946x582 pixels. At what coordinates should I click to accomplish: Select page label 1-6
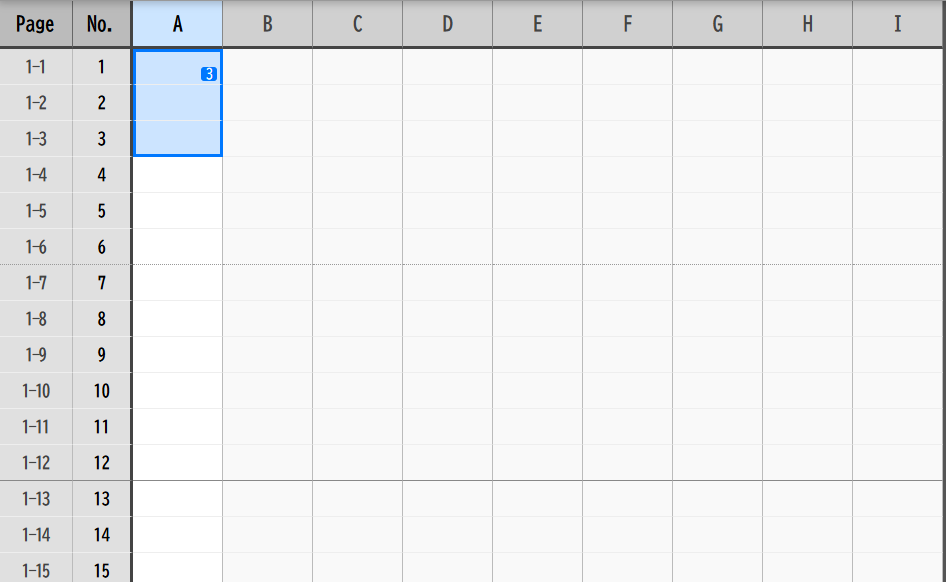tap(35, 247)
